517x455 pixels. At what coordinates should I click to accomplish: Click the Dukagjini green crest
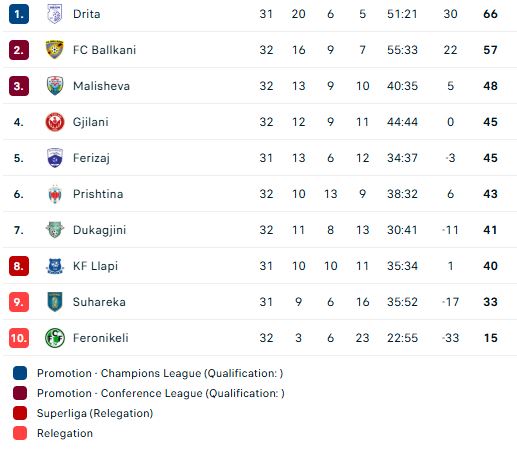[55, 230]
